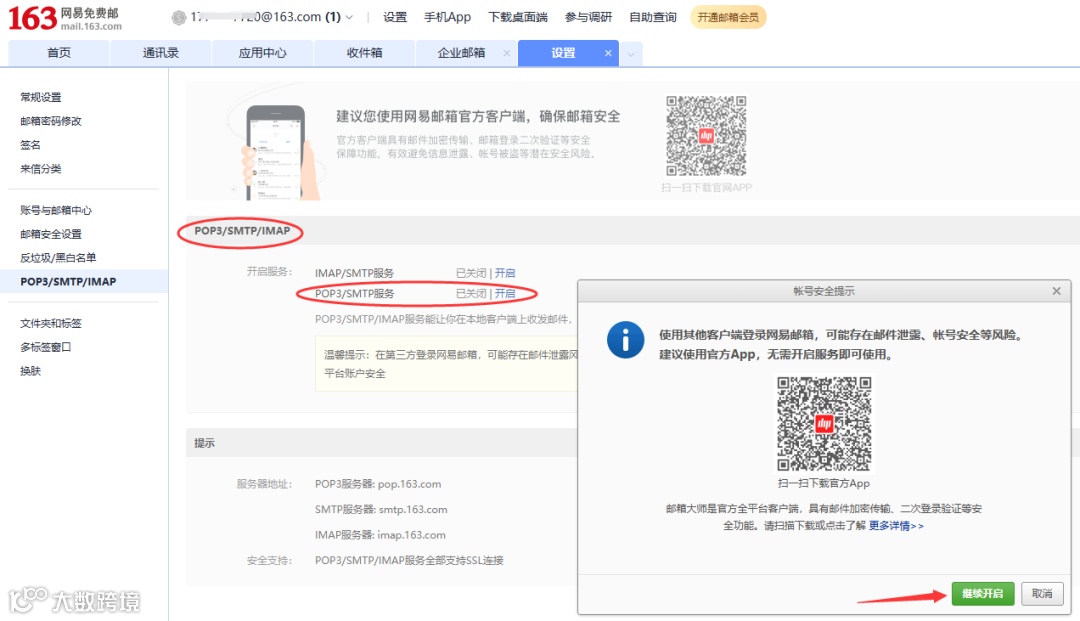Click the dialog QR code image
1080x621 pixels.
pyautogui.click(x=824, y=423)
